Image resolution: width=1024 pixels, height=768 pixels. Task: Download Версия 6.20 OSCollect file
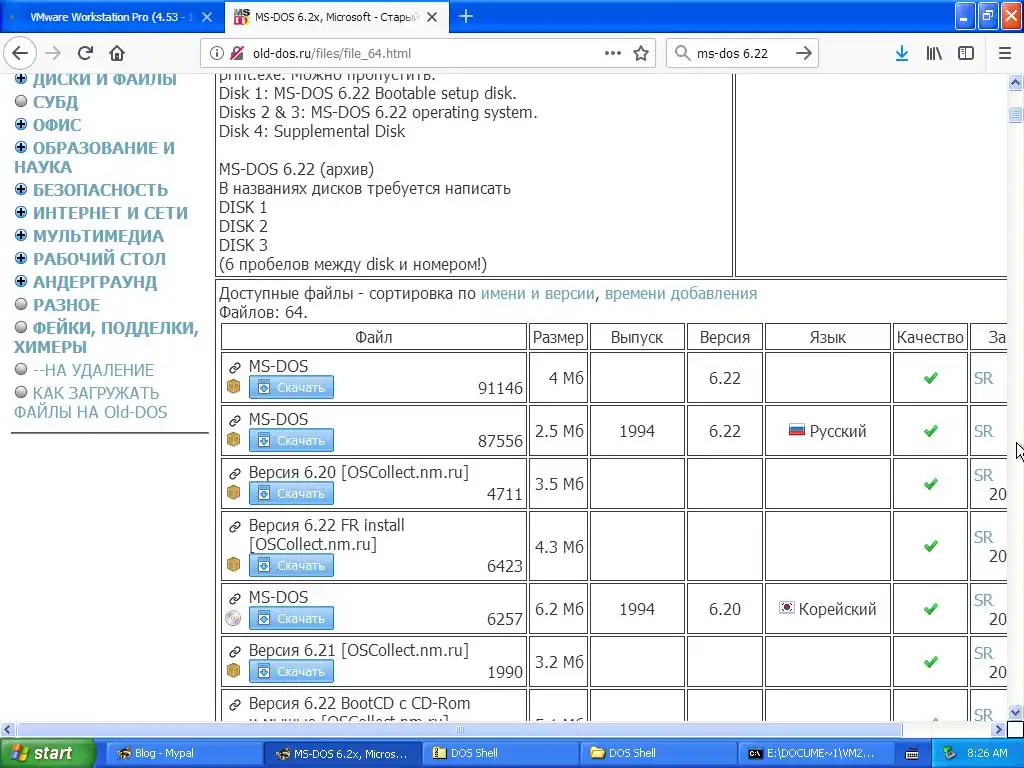point(291,493)
